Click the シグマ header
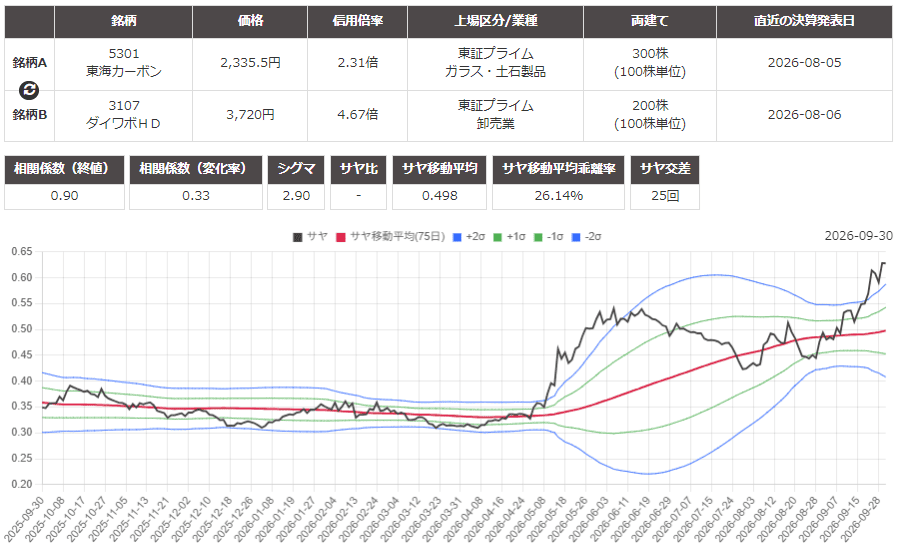The width and height of the screenshot is (897, 546). tap(296, 169)
